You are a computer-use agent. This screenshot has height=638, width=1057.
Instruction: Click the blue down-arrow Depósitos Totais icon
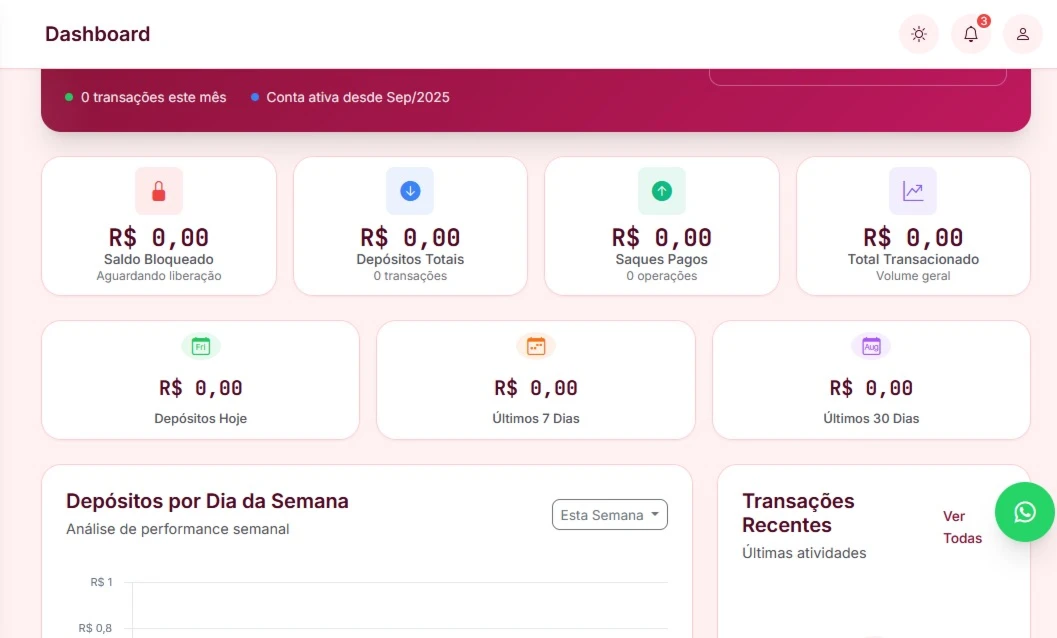pos(410,191)
